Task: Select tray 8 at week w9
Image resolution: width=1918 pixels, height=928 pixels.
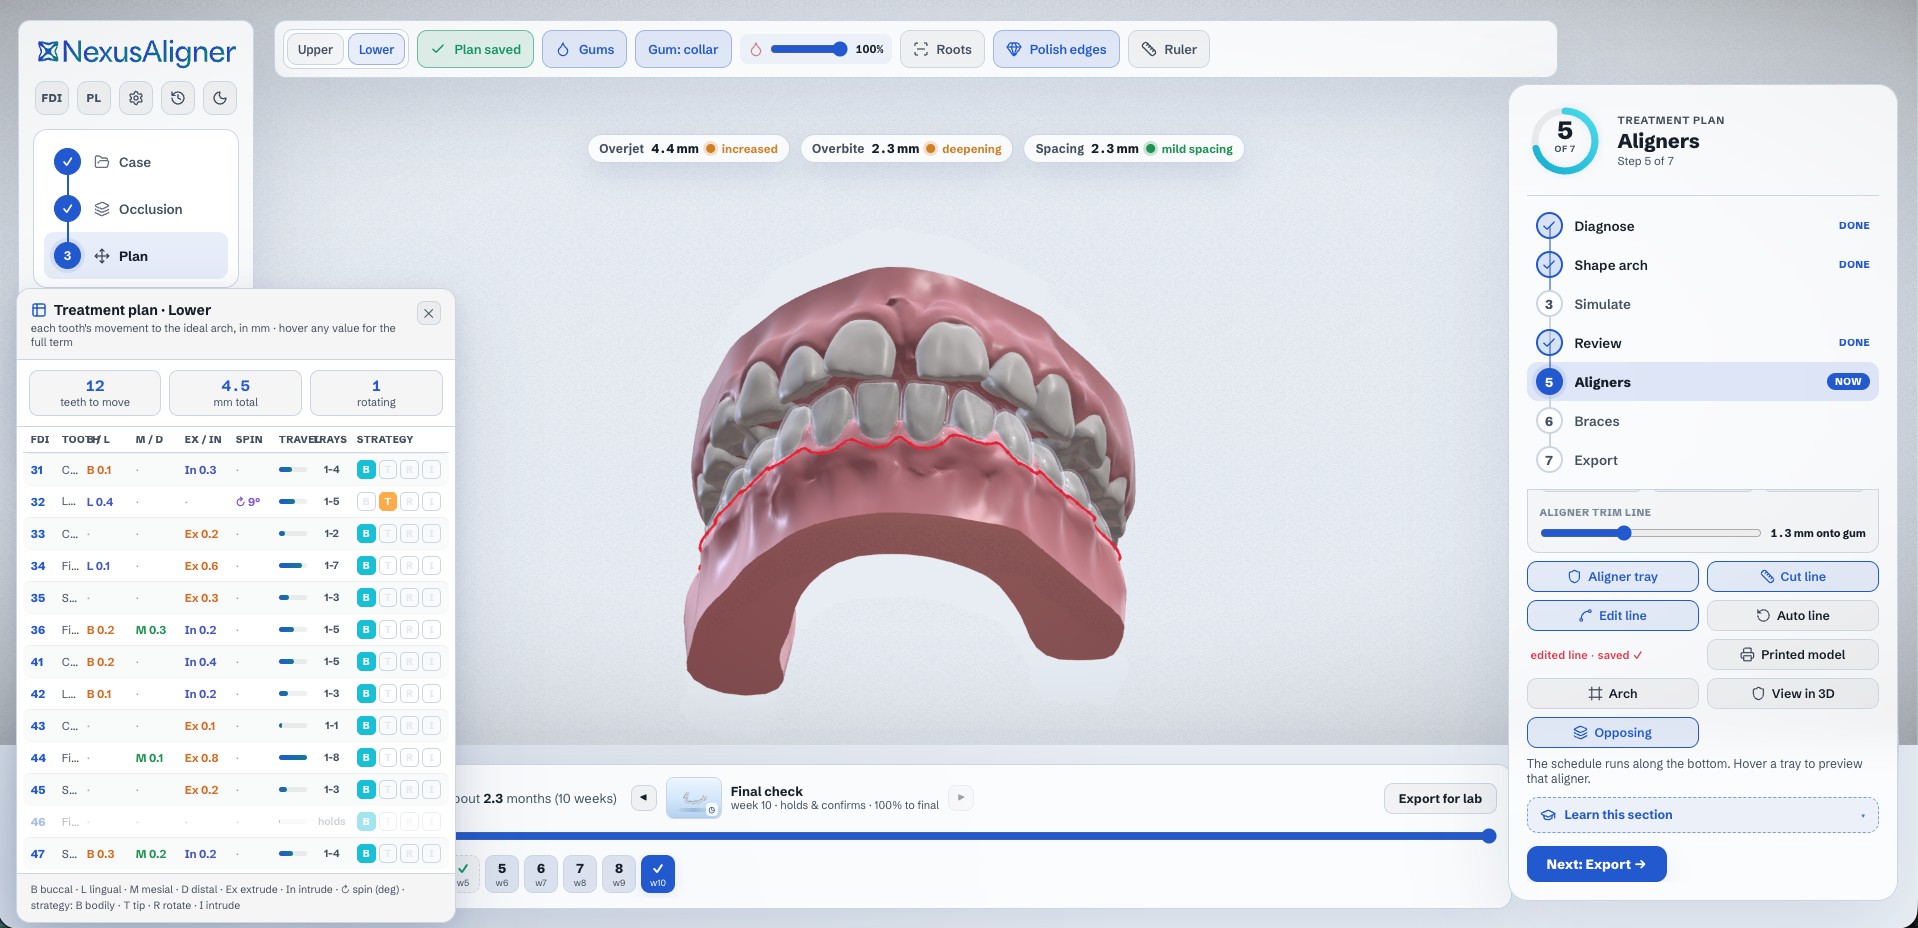Action: (x=619, y=873)
